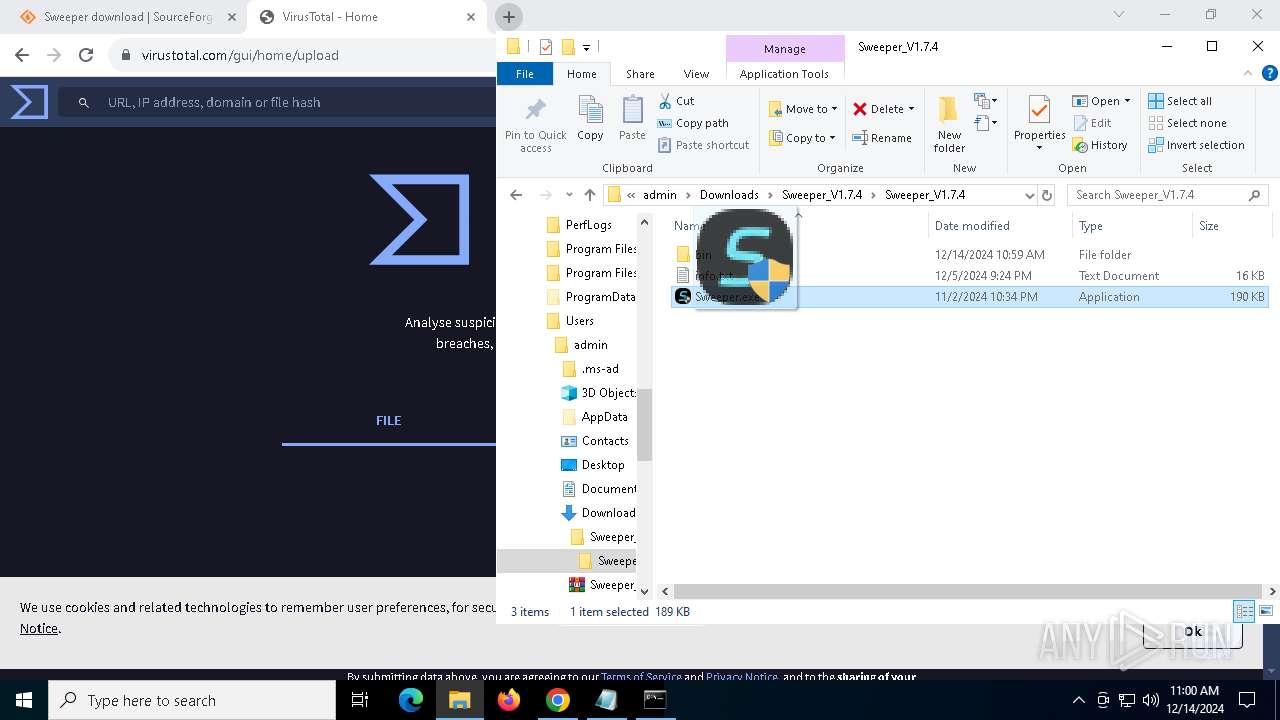
Task: Show hidden tray icons chevron
Action: (x=1078, y=700)
